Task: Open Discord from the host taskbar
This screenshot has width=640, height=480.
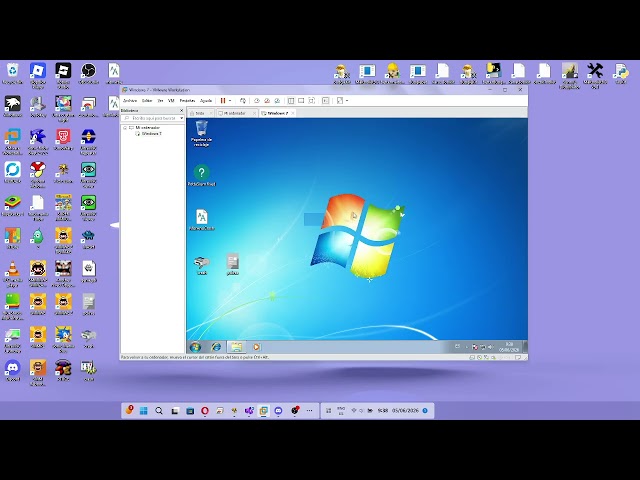Action: click(x=278, y=411)
